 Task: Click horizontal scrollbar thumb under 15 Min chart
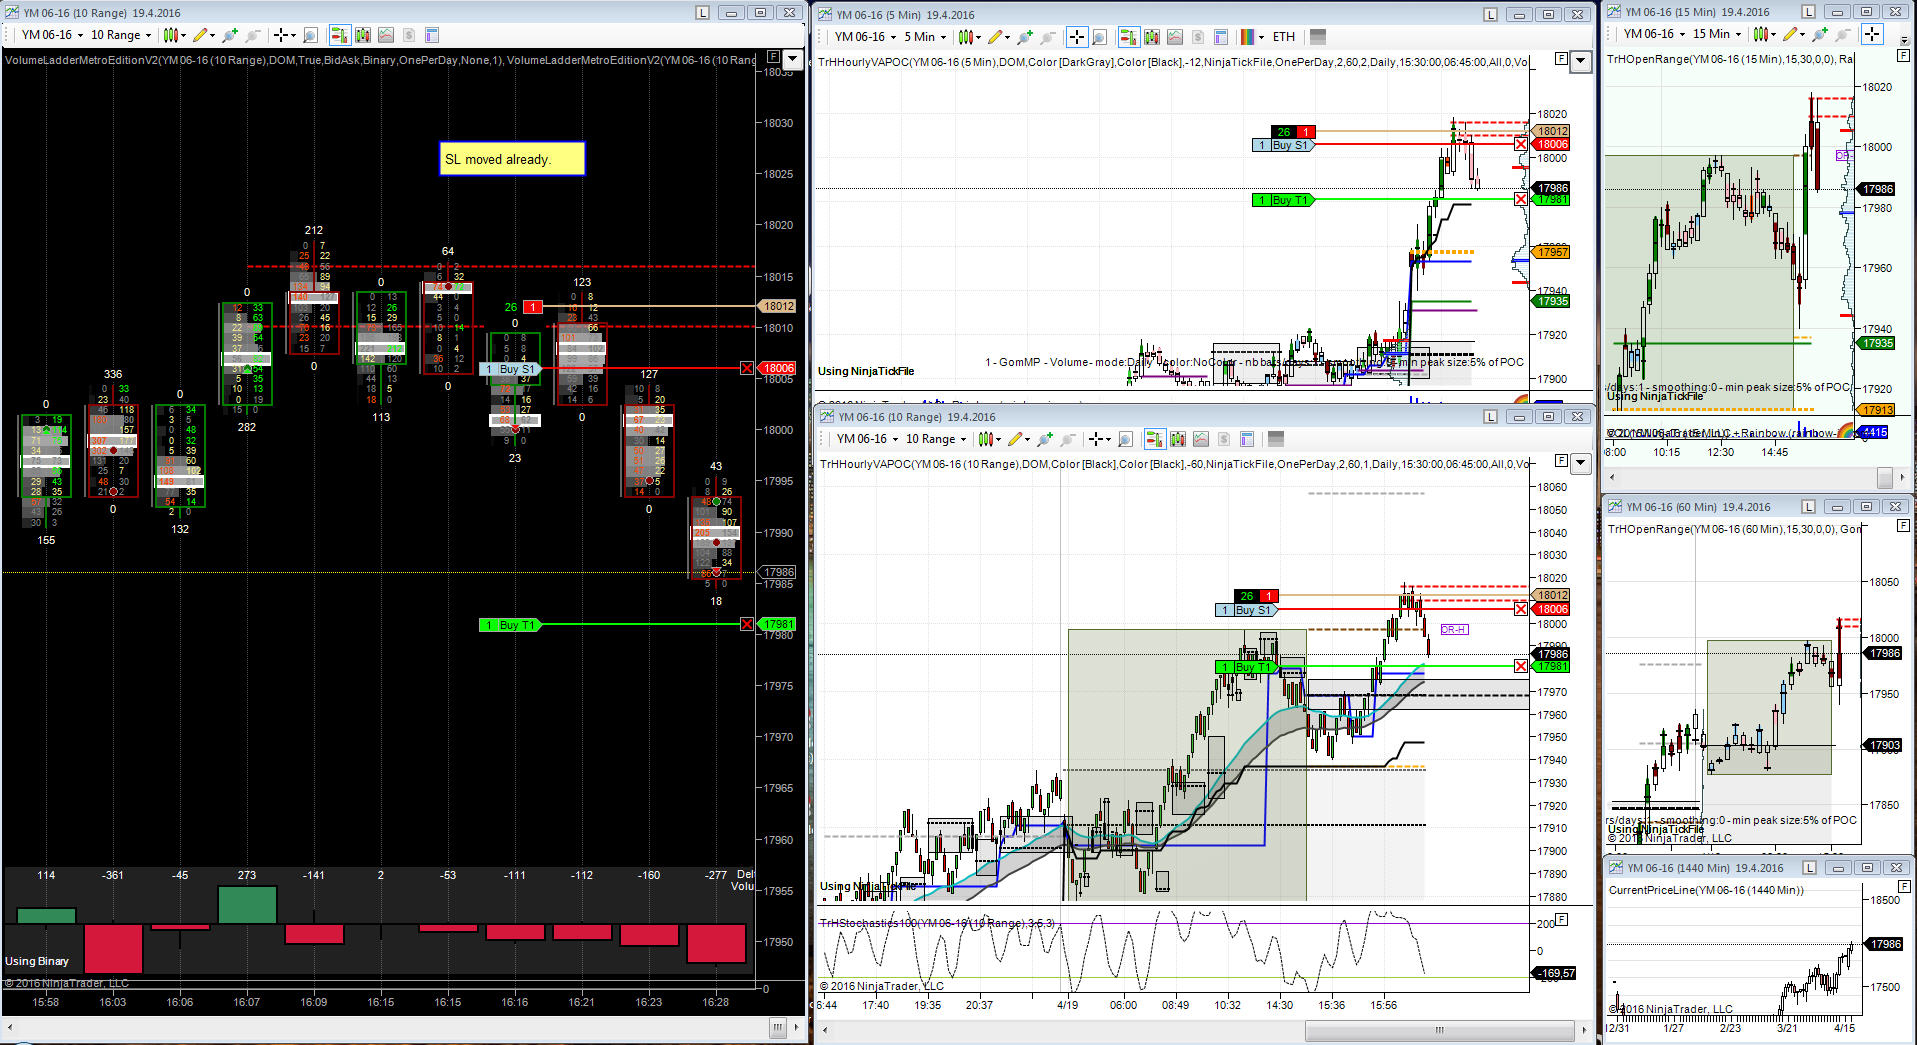click(x=1885, y=477)
